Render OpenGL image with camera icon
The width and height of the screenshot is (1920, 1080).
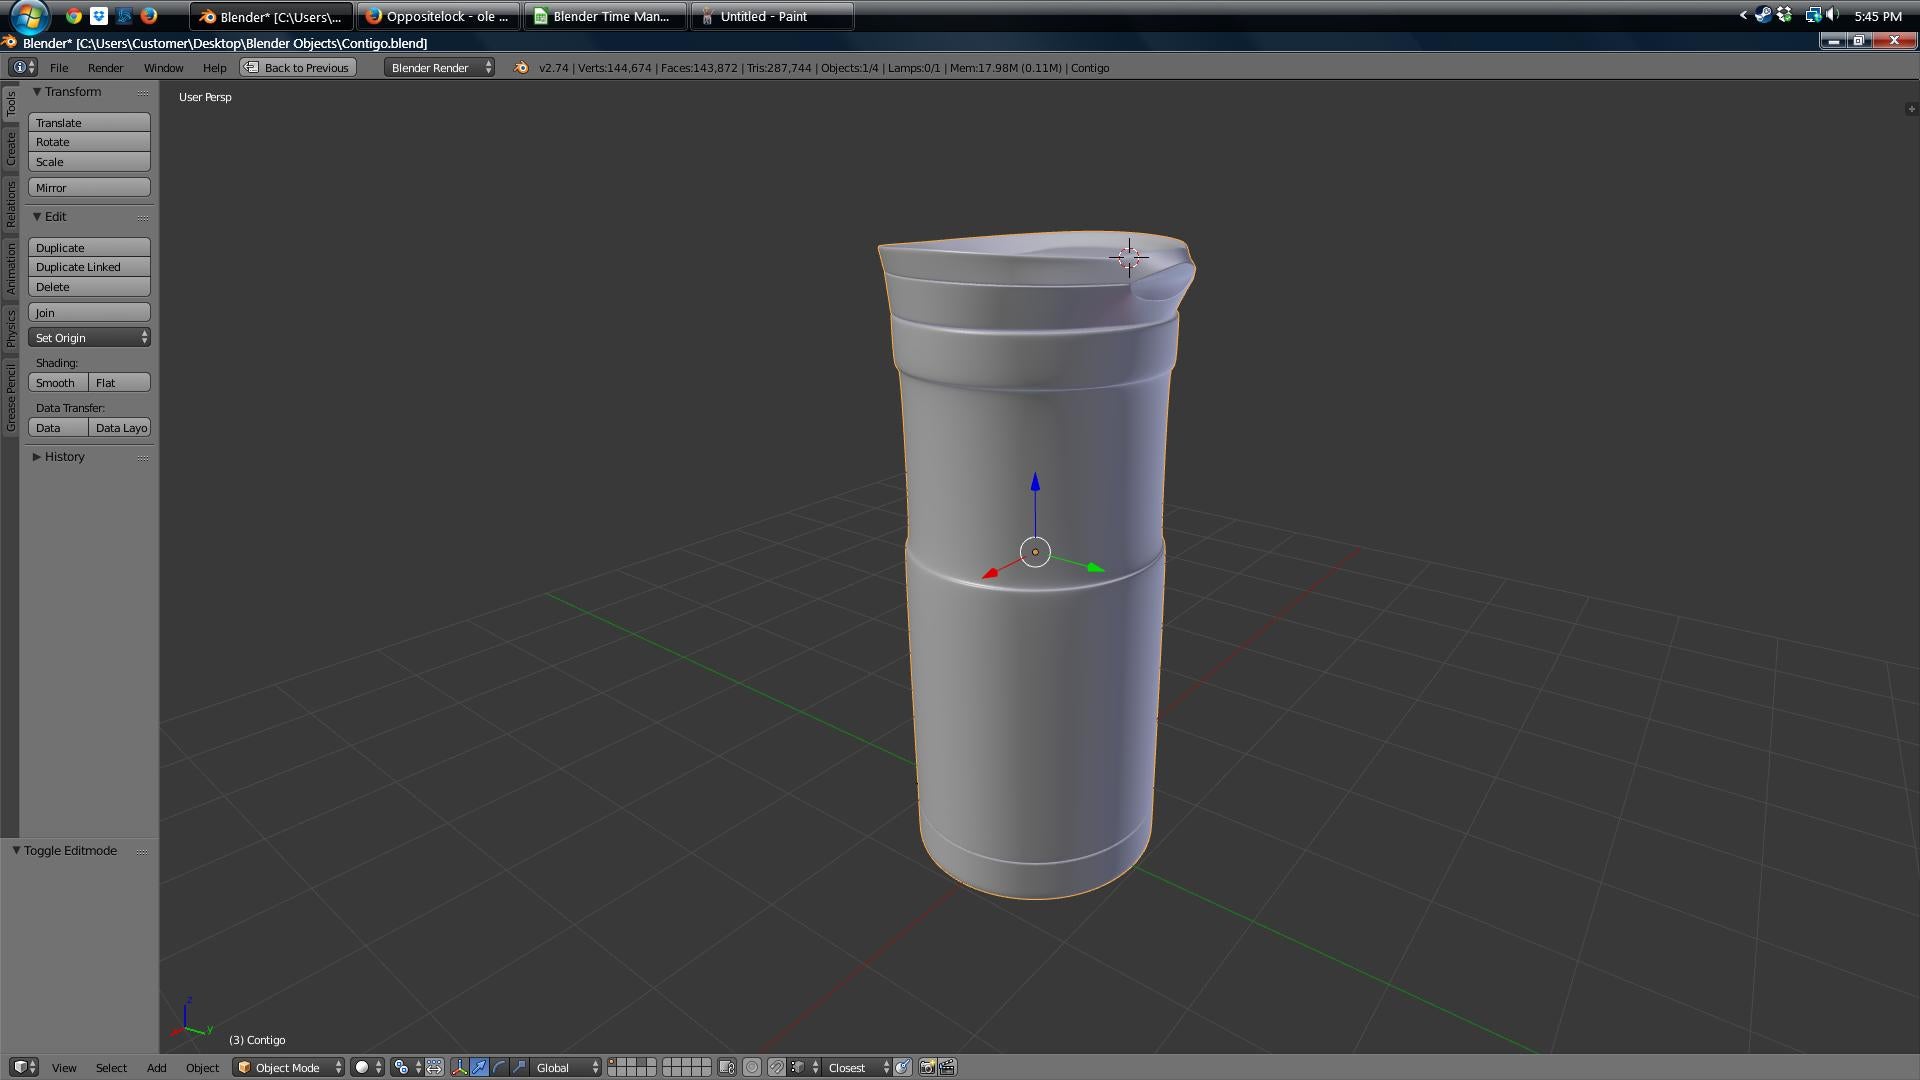[x=927, y=1067]
